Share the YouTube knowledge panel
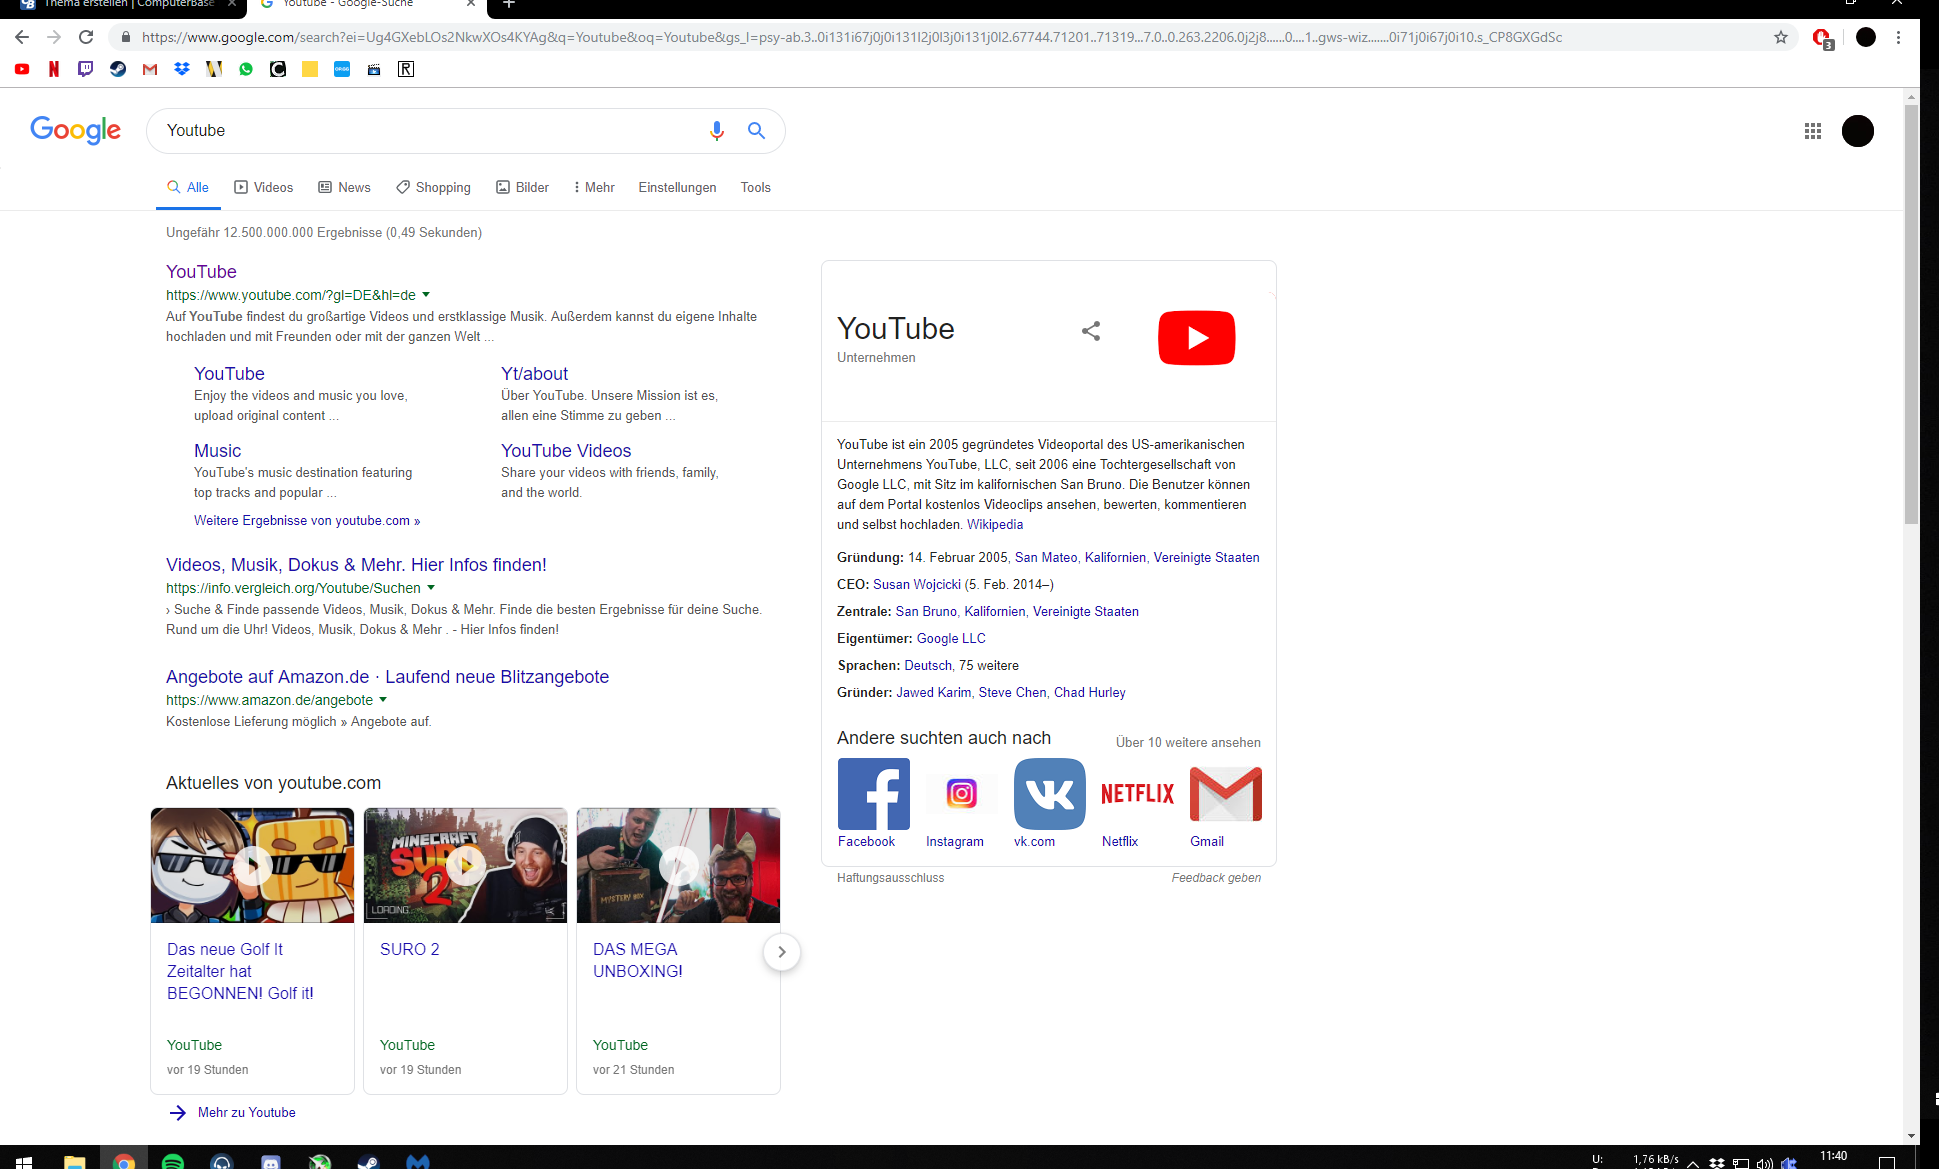Screen dimensions: 1939x1169 tap(1091, 331)
